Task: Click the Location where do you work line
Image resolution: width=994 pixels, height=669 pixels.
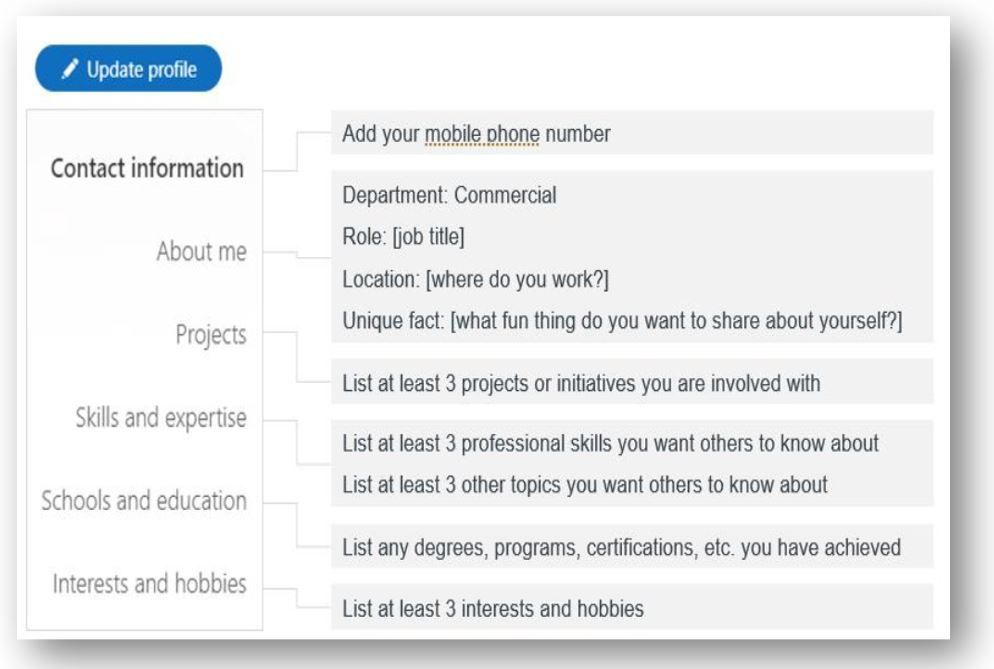Action: (475, 279)
